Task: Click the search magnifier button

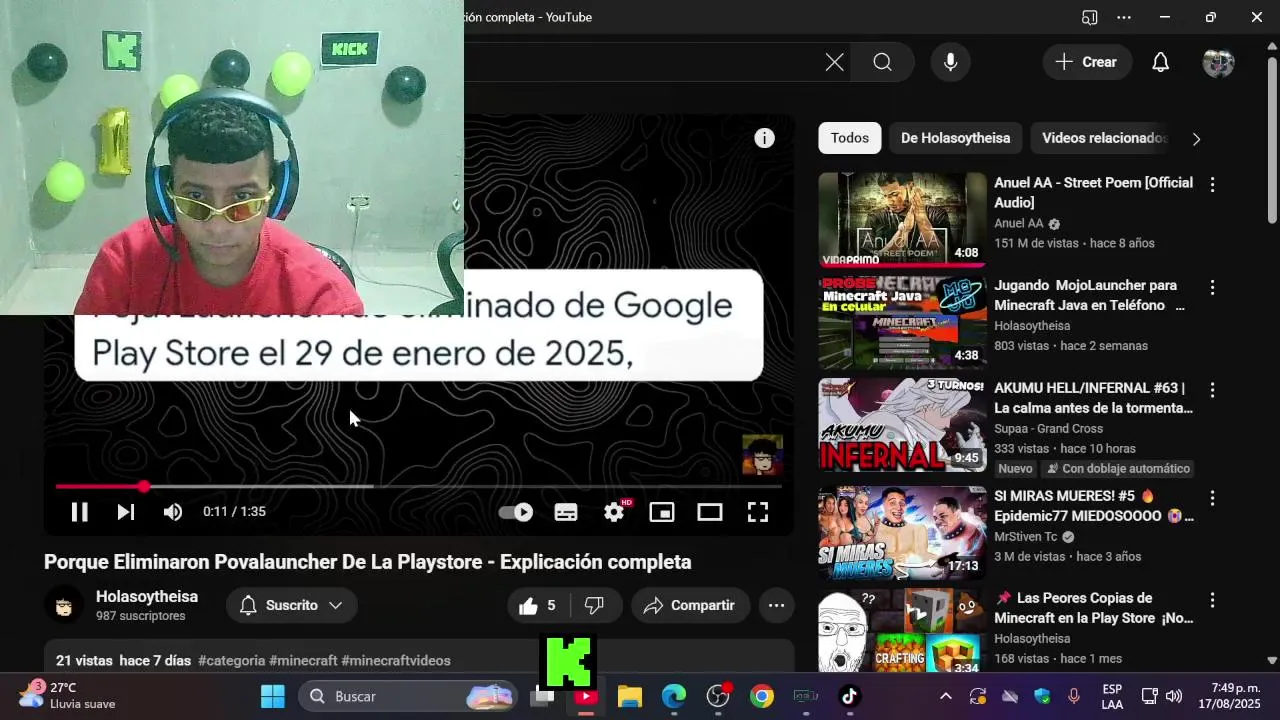Action: (x=882, y=62)
